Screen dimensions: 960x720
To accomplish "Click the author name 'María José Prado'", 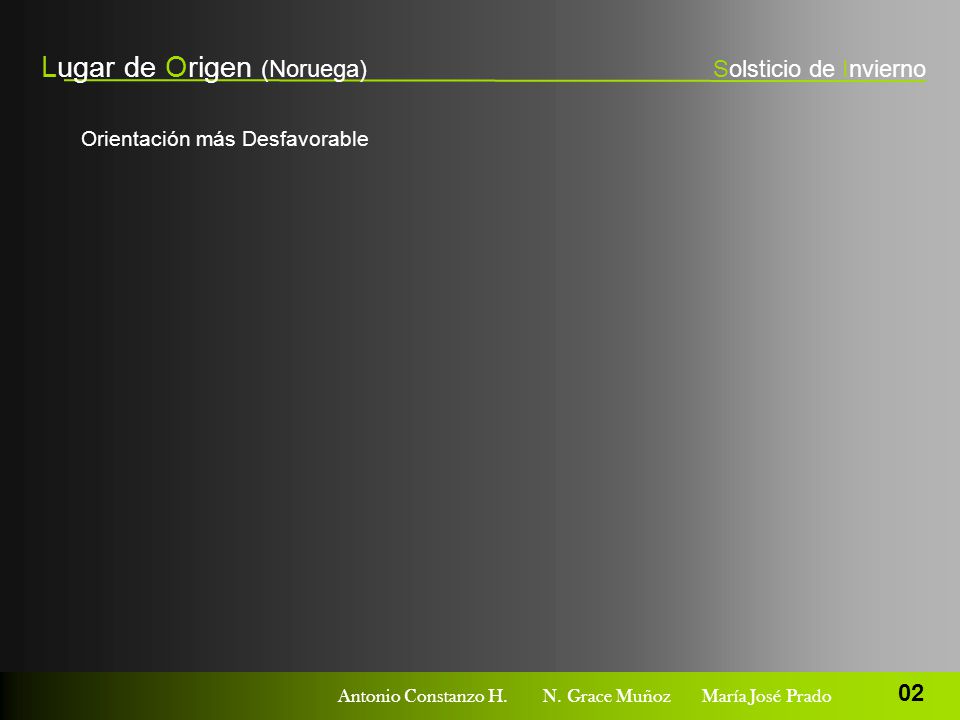I will point(766,696).
